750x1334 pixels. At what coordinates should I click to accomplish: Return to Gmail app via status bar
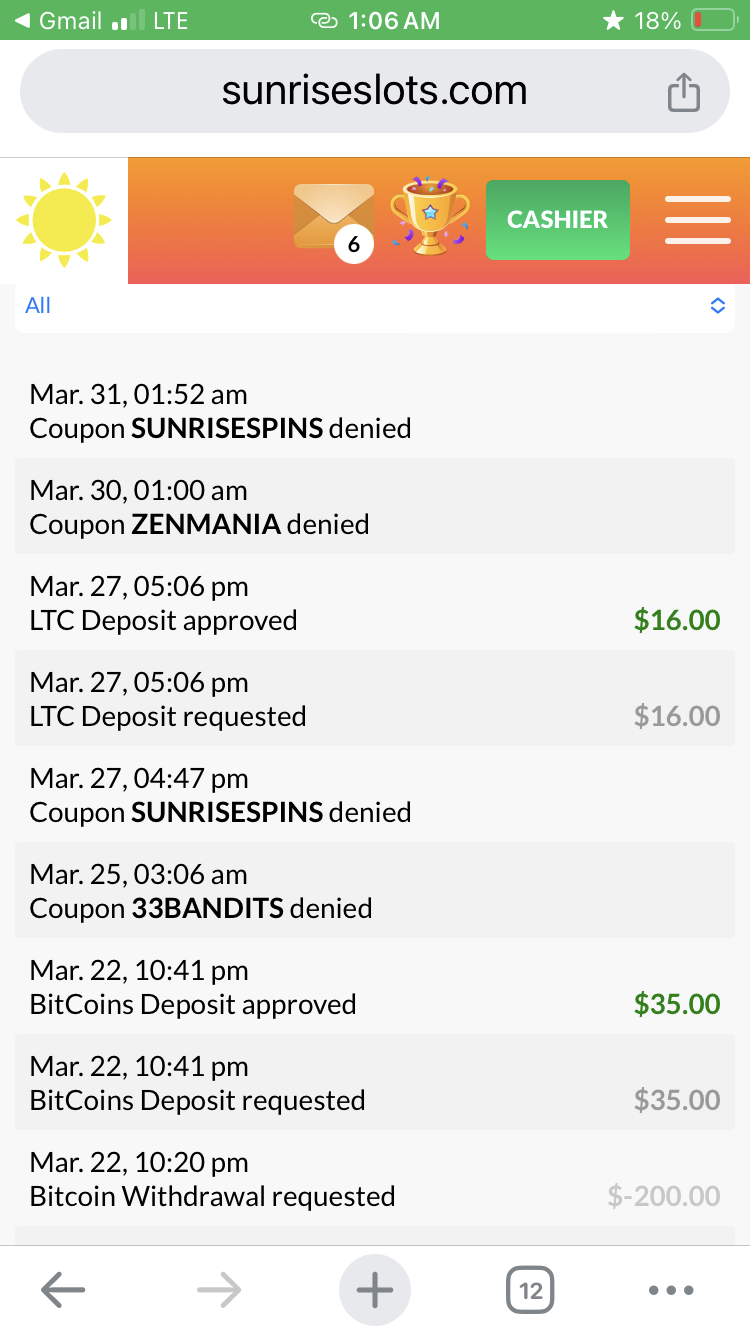pos(60,20)
